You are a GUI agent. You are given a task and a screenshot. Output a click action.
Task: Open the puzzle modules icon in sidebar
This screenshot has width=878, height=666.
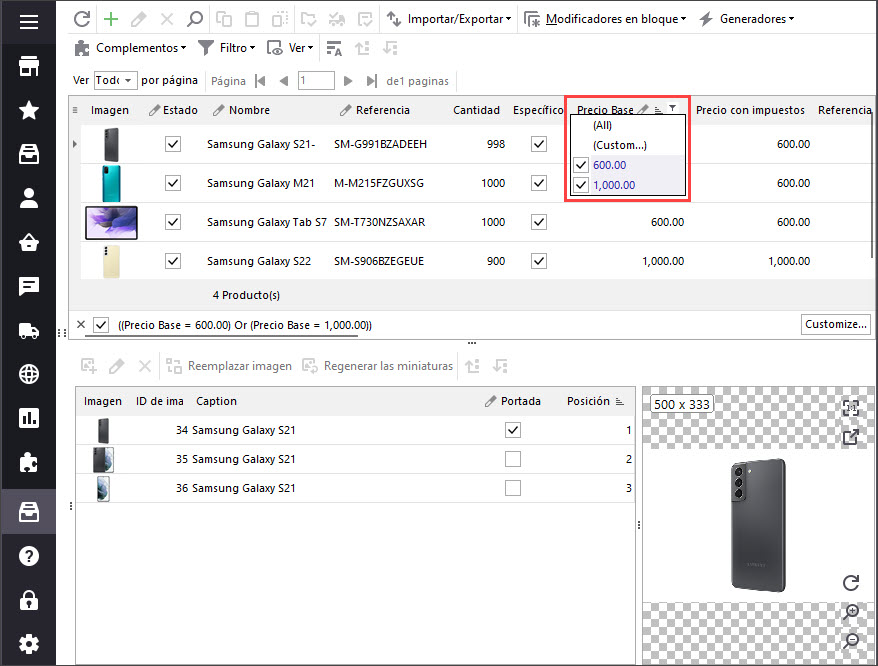click(29, 463)
